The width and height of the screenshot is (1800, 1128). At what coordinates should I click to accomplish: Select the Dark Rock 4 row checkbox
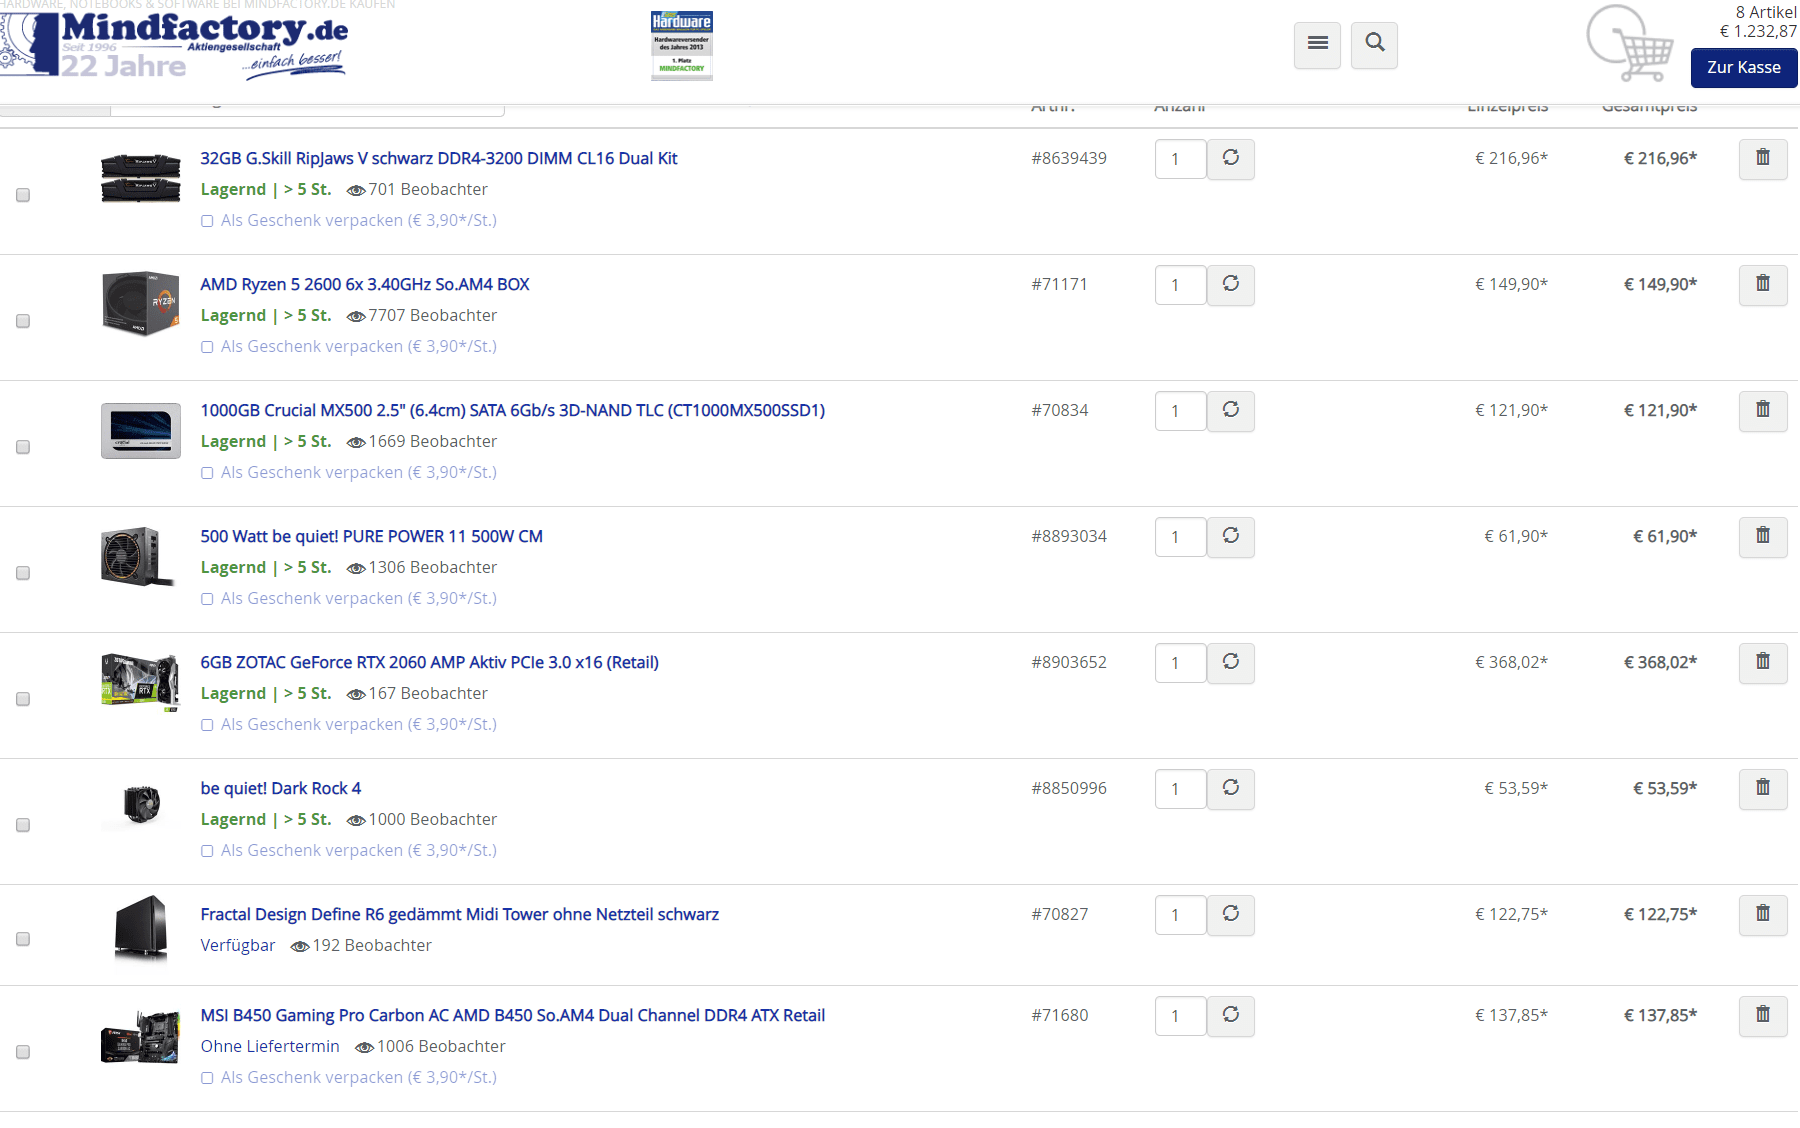(x=23, y=825)
